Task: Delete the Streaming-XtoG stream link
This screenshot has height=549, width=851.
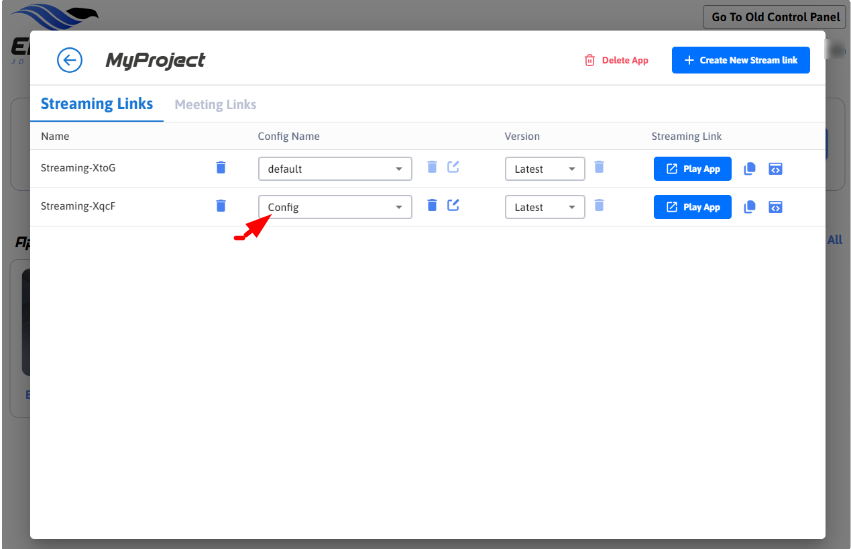Action: pos(221,168)
